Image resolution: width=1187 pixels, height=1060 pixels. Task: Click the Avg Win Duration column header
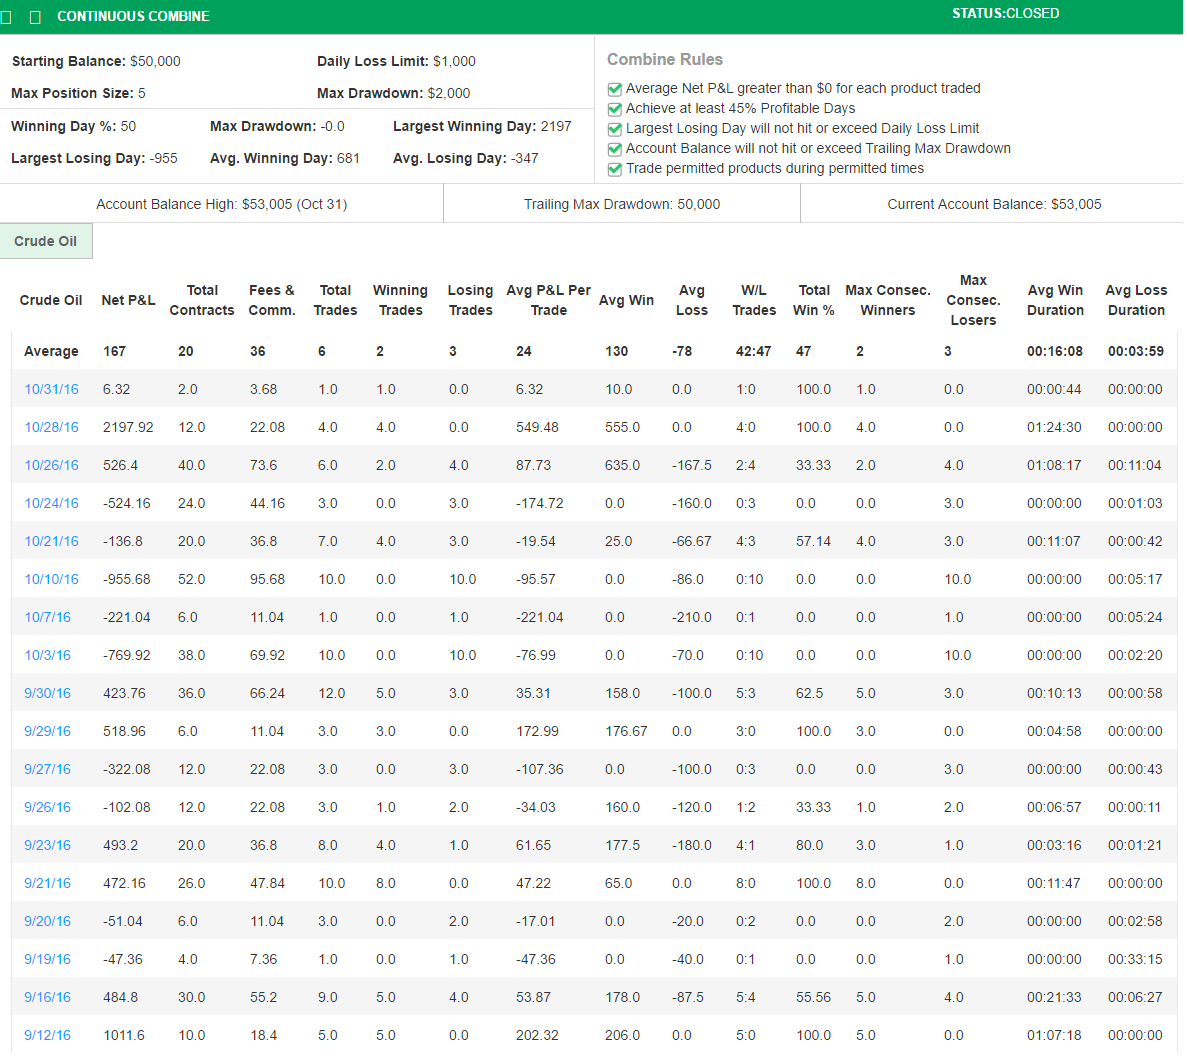pyautogui.click(x=1055, y=300)
